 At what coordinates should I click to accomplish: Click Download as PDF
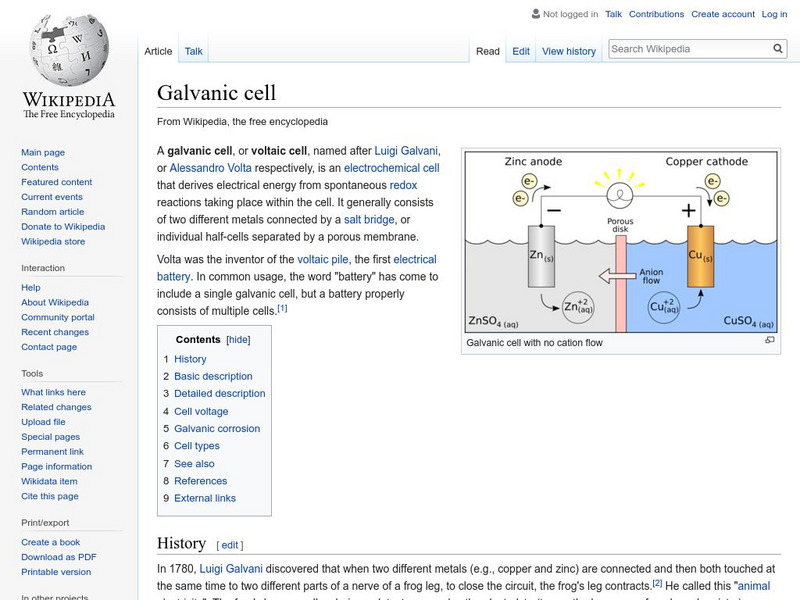coord(59,557)
